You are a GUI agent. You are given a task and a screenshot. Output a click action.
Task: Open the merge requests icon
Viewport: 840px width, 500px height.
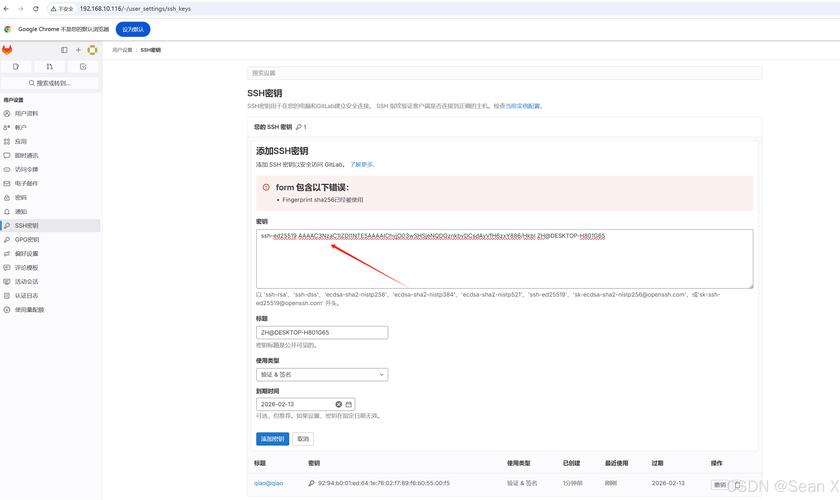[x=49, y=66]
